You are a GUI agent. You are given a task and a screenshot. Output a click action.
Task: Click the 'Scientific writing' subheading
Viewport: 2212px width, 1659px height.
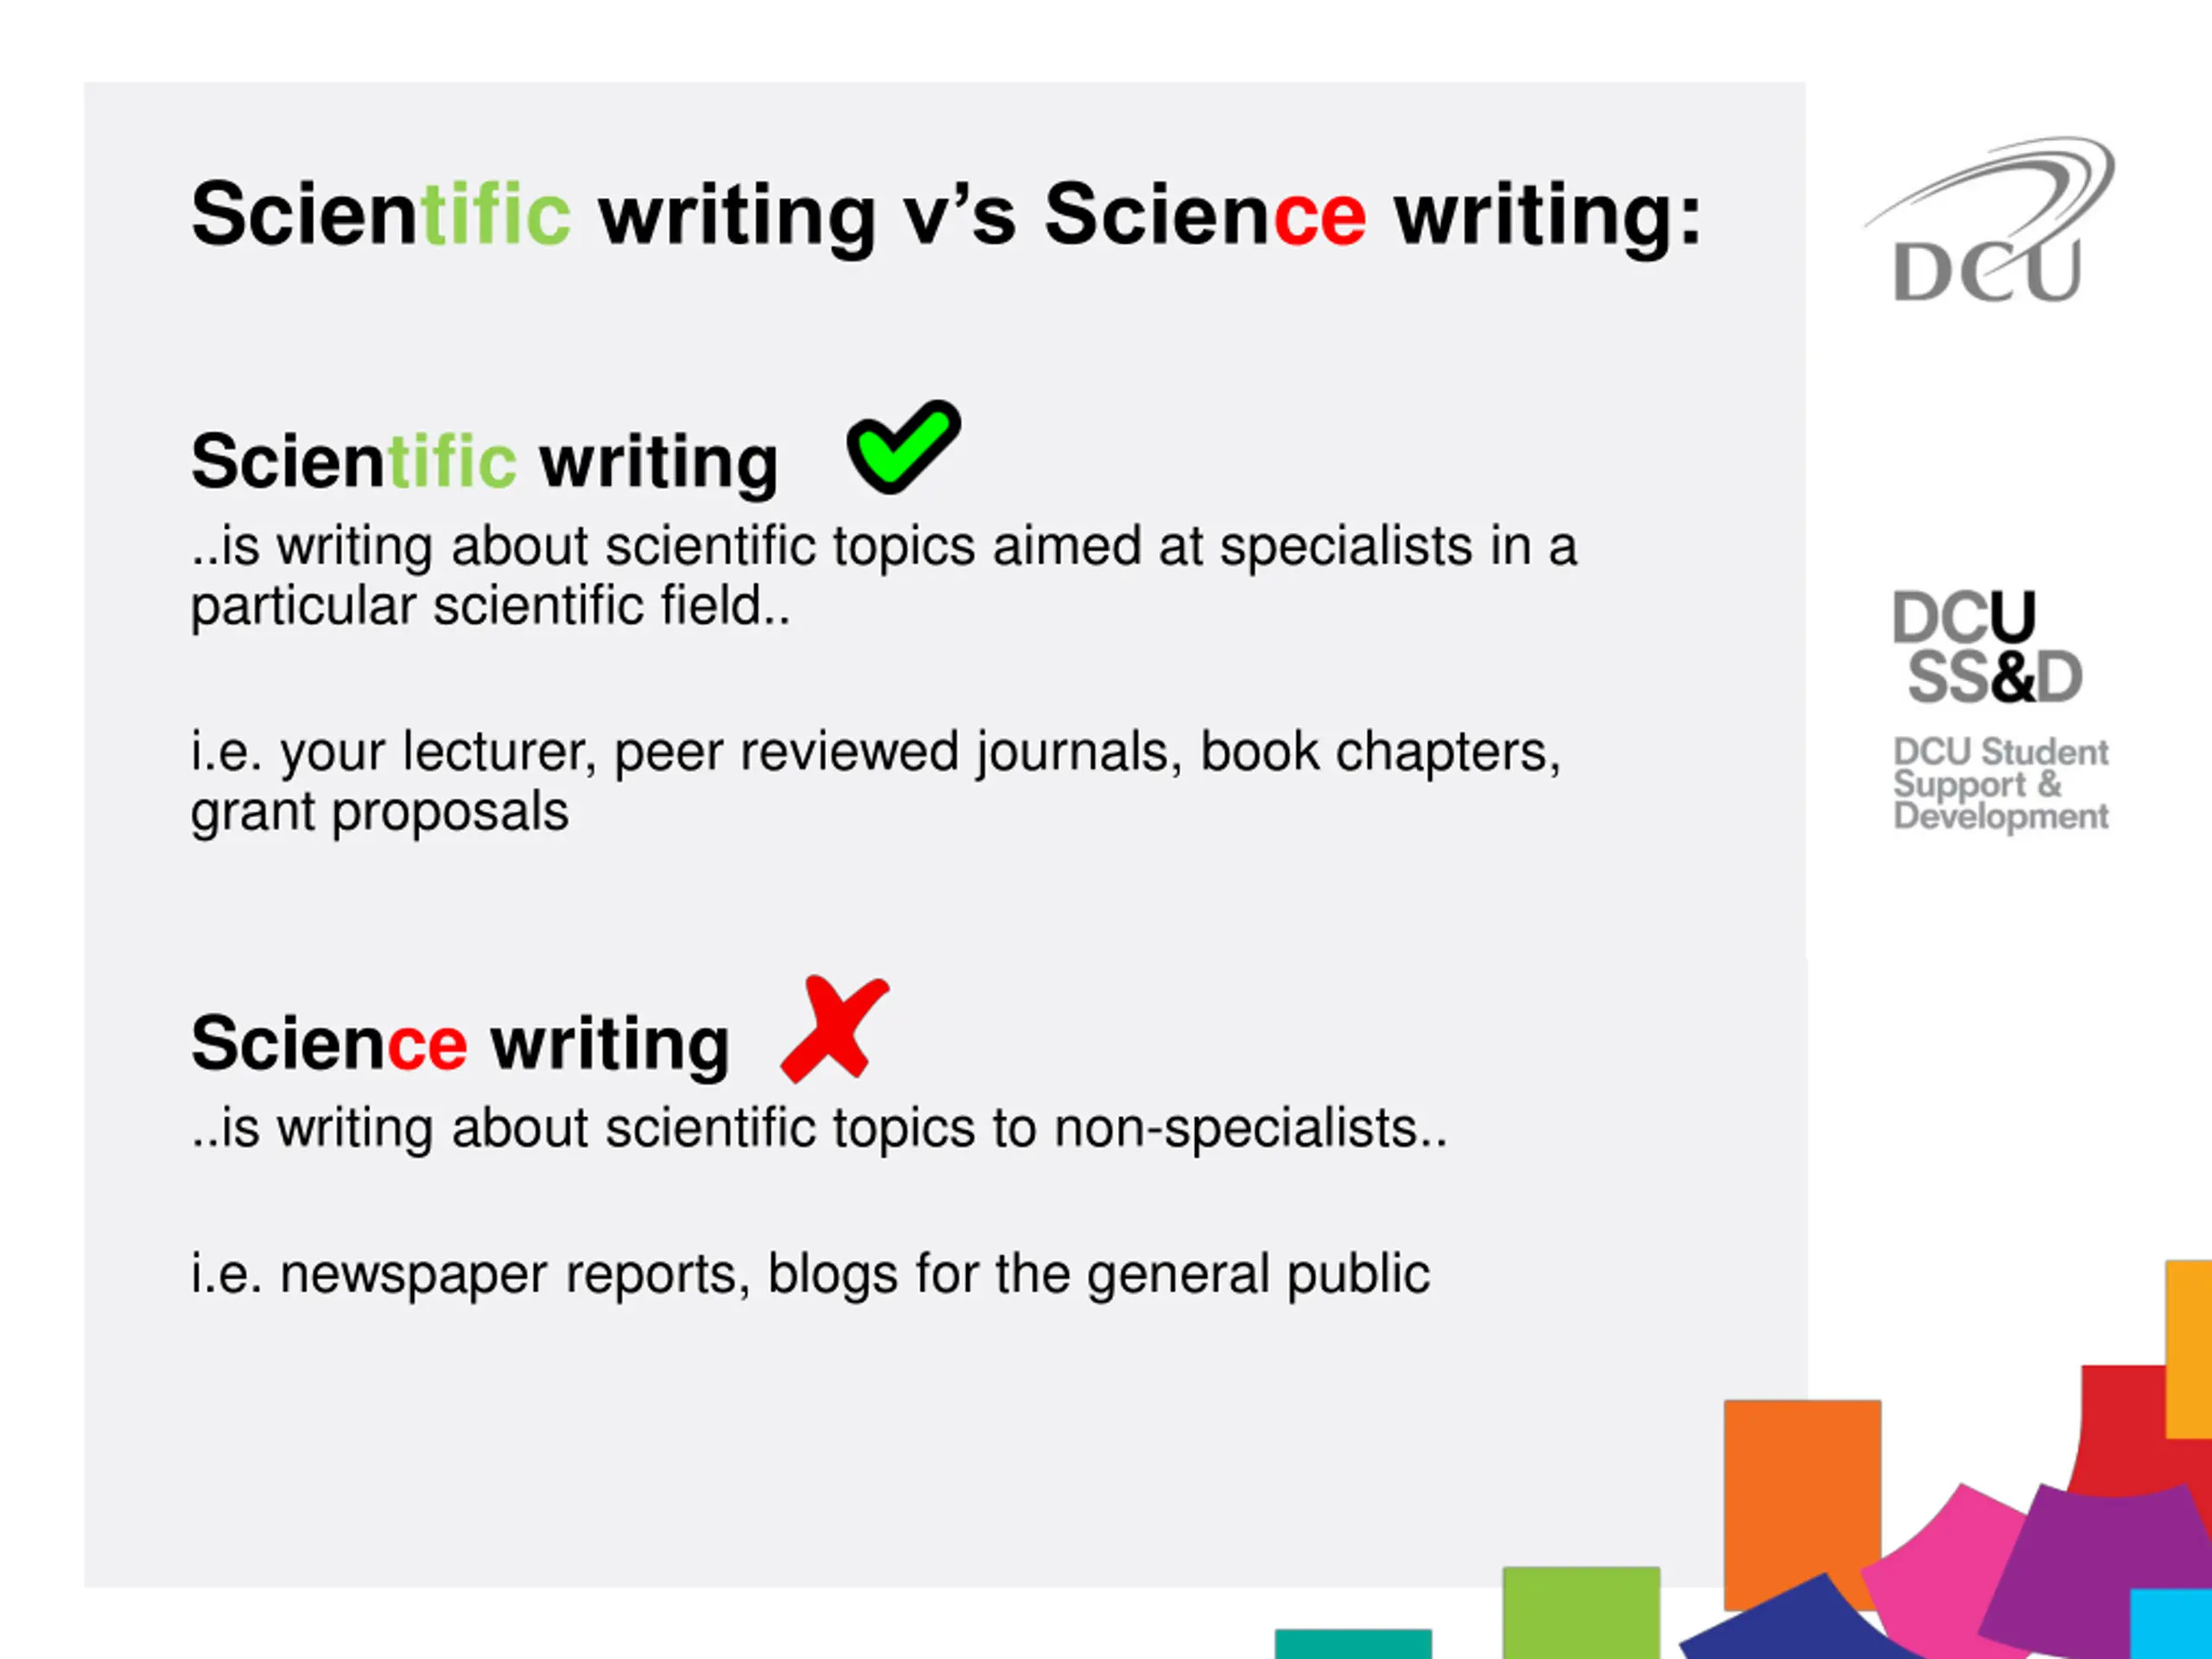click(484, 462)
